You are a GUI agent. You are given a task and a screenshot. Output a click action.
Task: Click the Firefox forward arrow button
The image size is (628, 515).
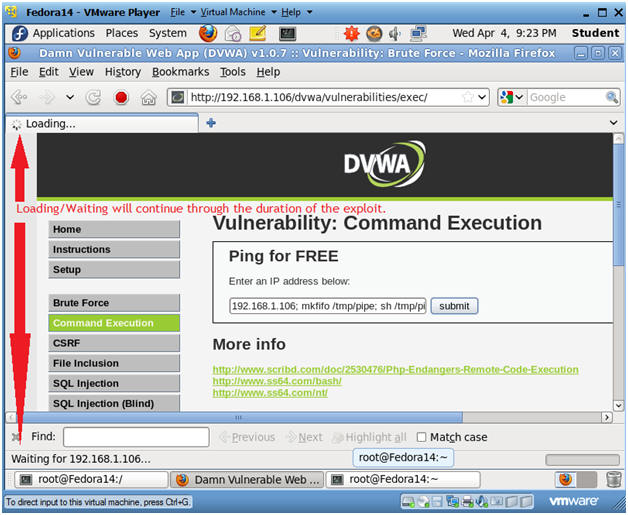coord(48,97)
